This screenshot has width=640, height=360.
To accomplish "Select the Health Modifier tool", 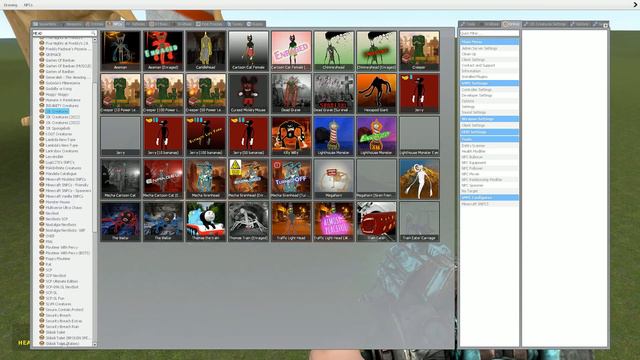I will [489, 151].
